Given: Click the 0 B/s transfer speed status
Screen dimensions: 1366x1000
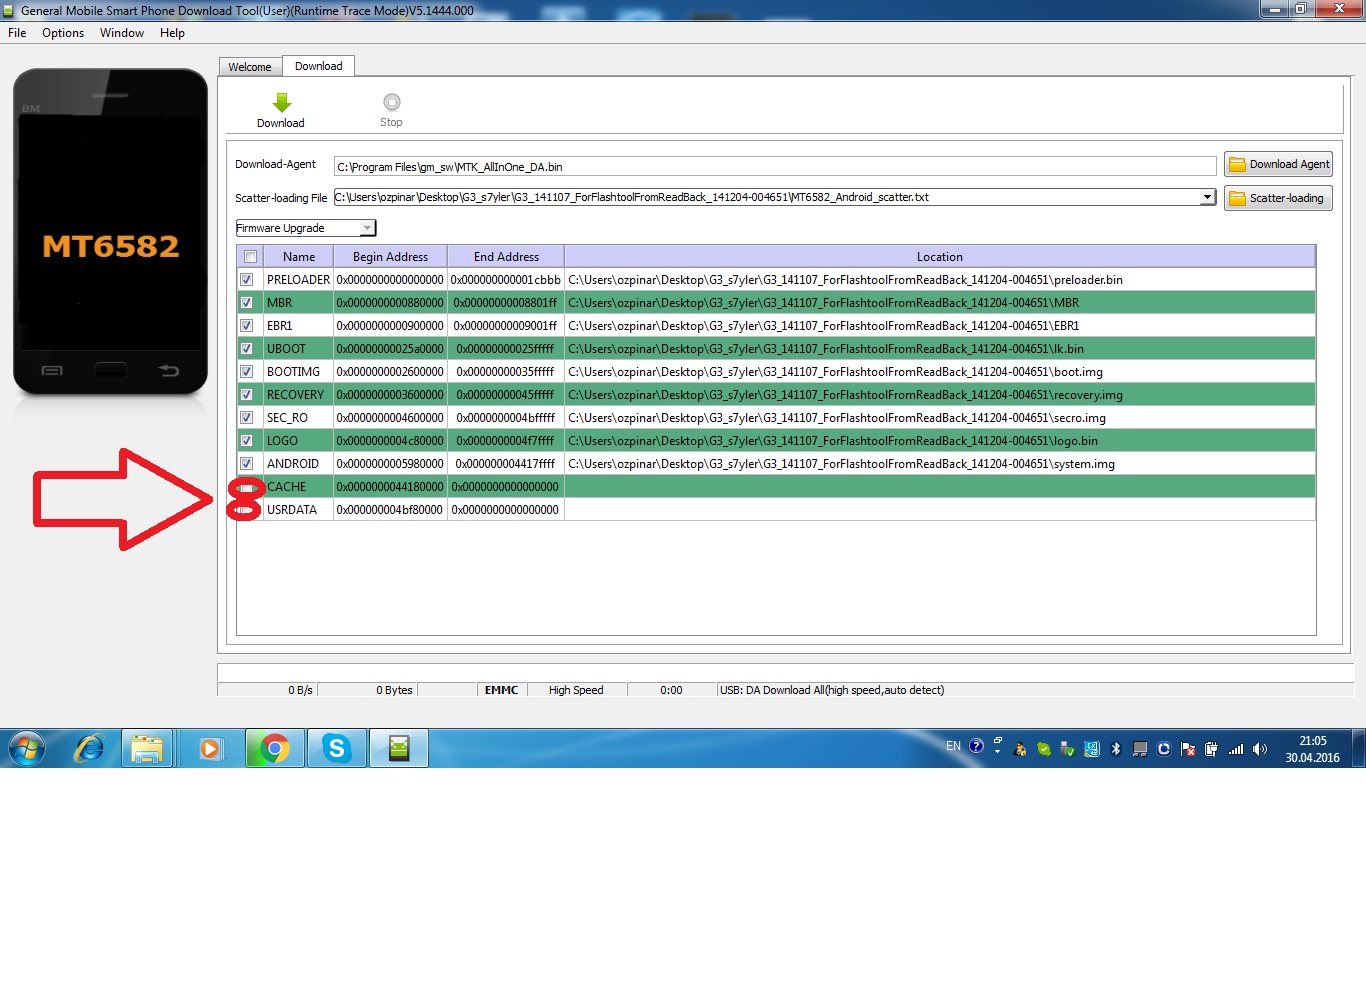Looking at the screenshot, I should coord(300,690).
